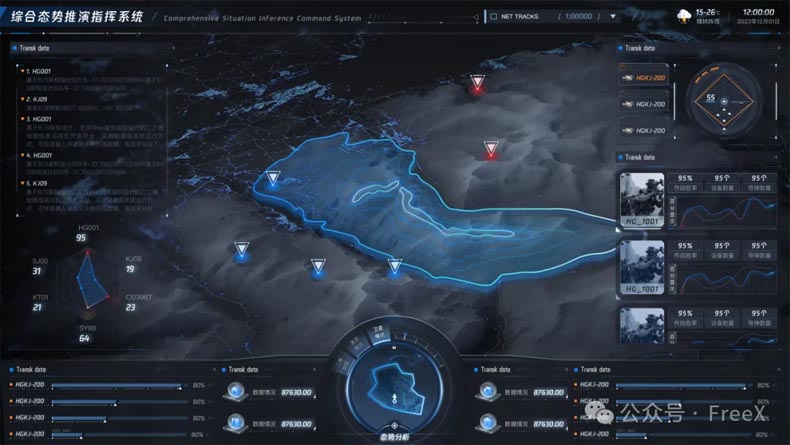This screenshot has height=445, width=790.
Task: Select the blue marker inside the outlined region
Action: tap(273, 180)
